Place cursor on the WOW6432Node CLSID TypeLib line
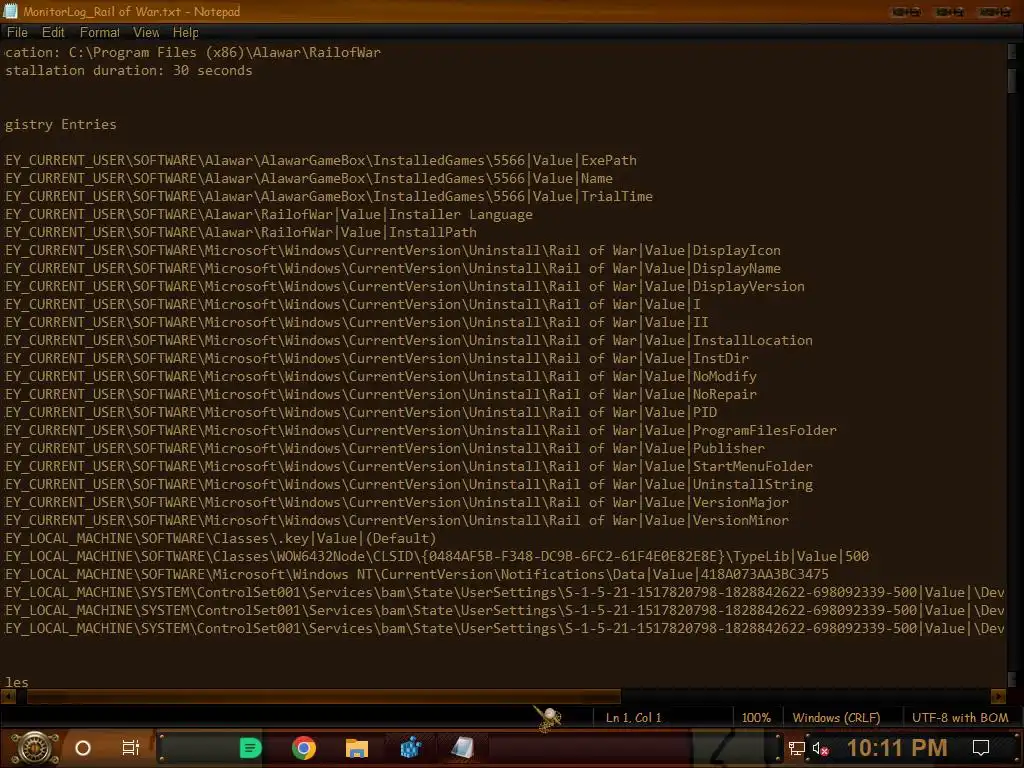The height and width of the screenshot is (768, 1024). tap(437, 556)
